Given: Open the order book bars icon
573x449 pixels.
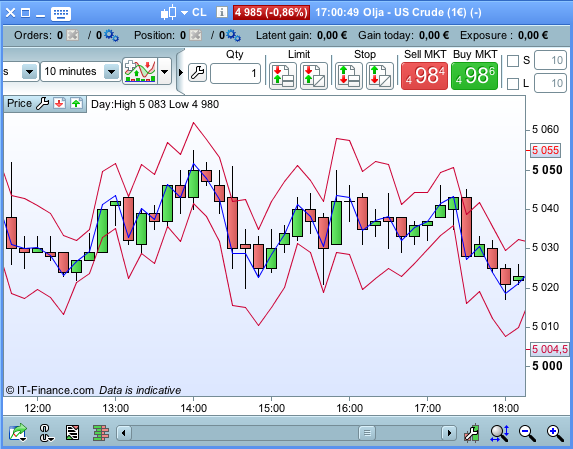Looking at the screenshot, I should click(x=101, y=433).
